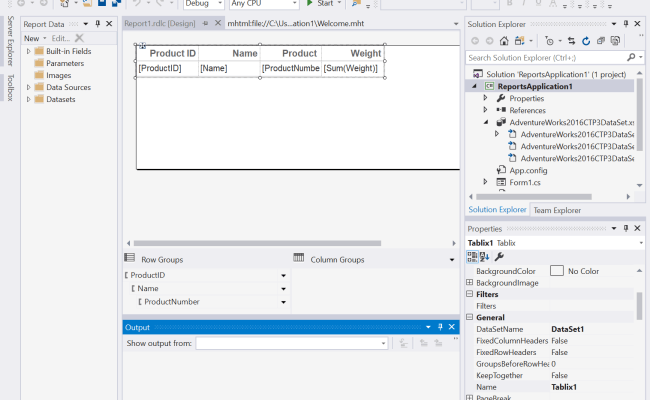
Task: Open Tablix1 object selector dropdown in Properties
Action: point(641,243)
